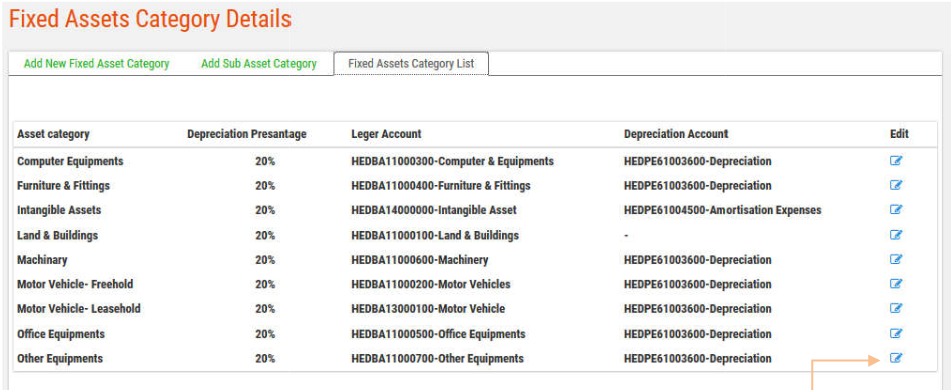951x390 pixels.
Task: Switch to Add Sub Asset Category tab
Action: point(259,64)
